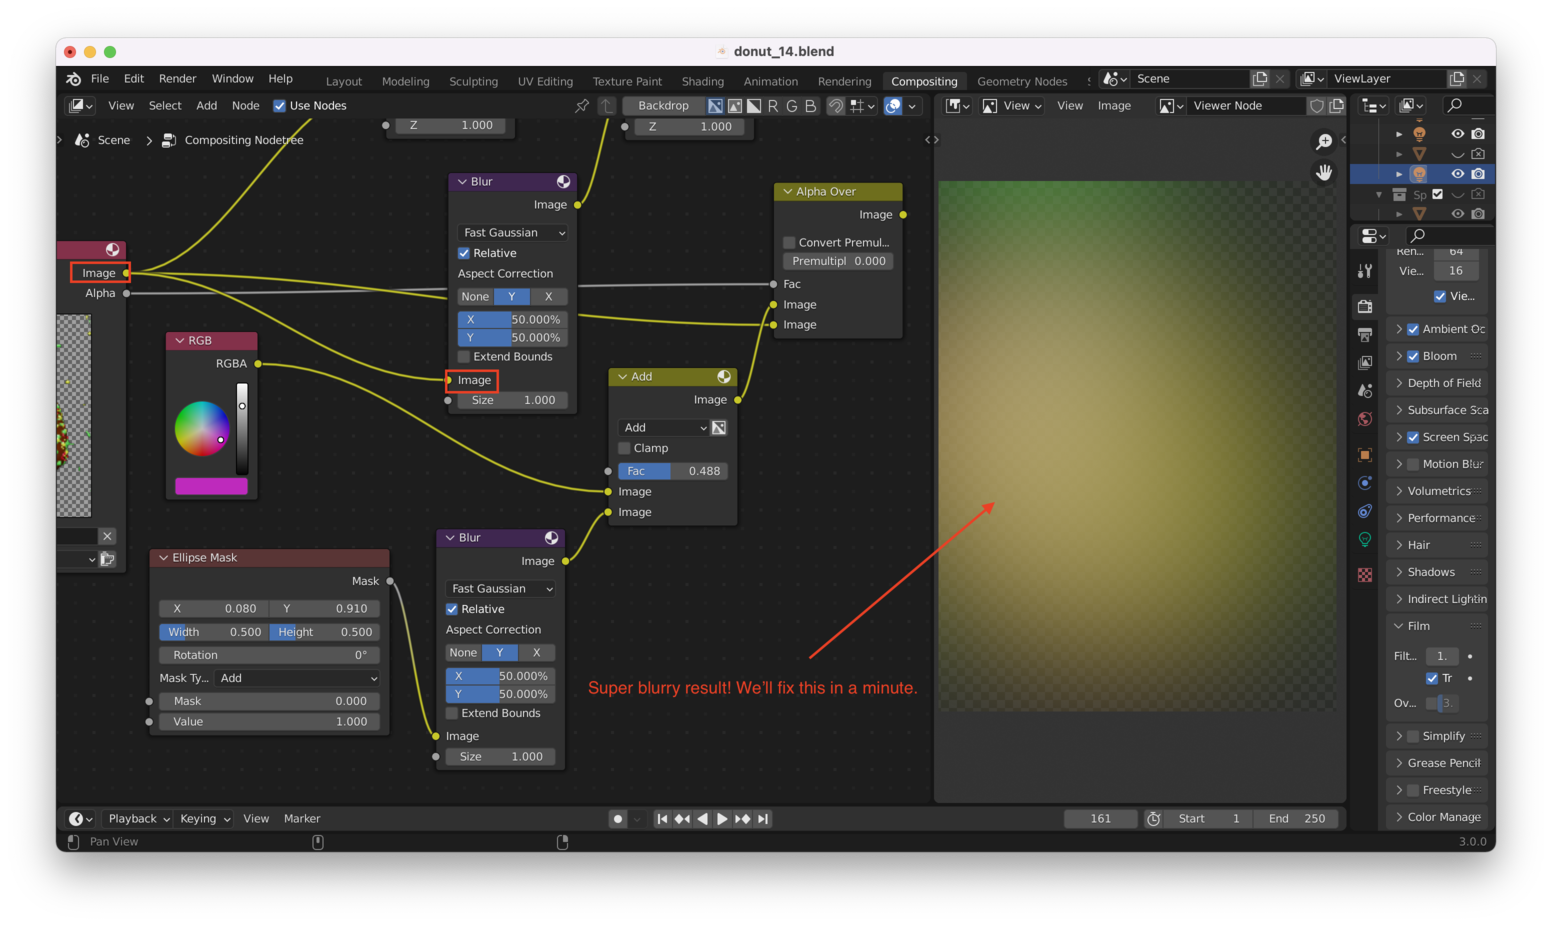Toggle preview icon on Add node header
The width and height of the screenshot is (1552, 926).
pos(723,377)
